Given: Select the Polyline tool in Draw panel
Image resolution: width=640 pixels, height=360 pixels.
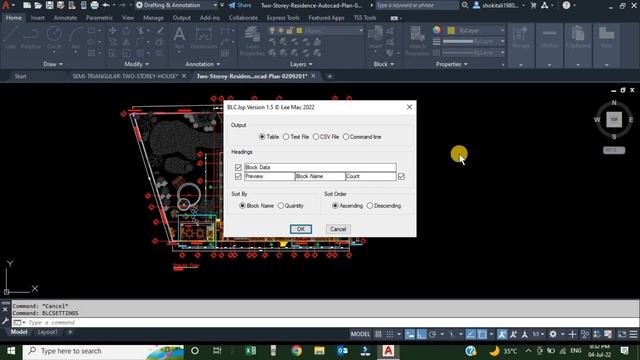Looking at the screenshot, I should [x=31, y=38].
